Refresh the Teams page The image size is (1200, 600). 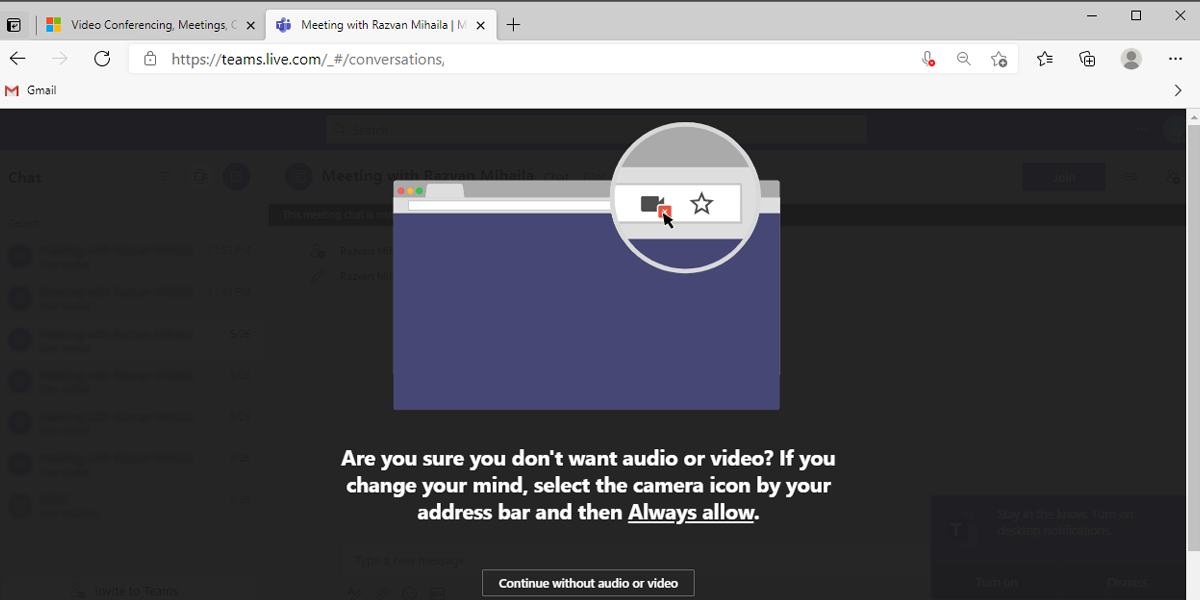point(102,59)
